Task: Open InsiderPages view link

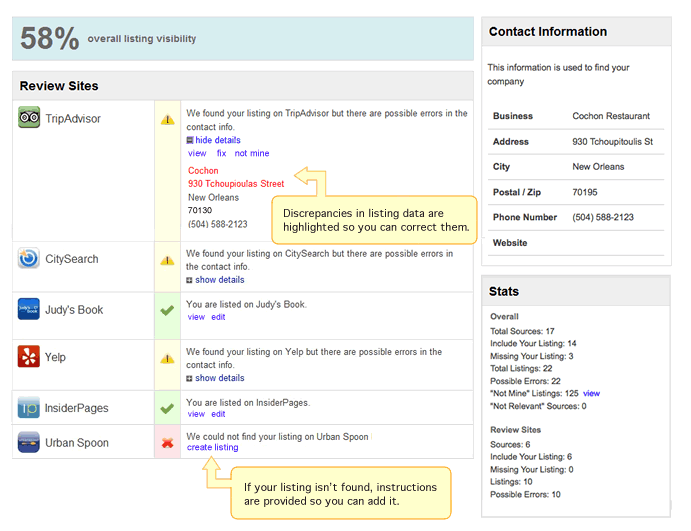Action: coord(196,414)
